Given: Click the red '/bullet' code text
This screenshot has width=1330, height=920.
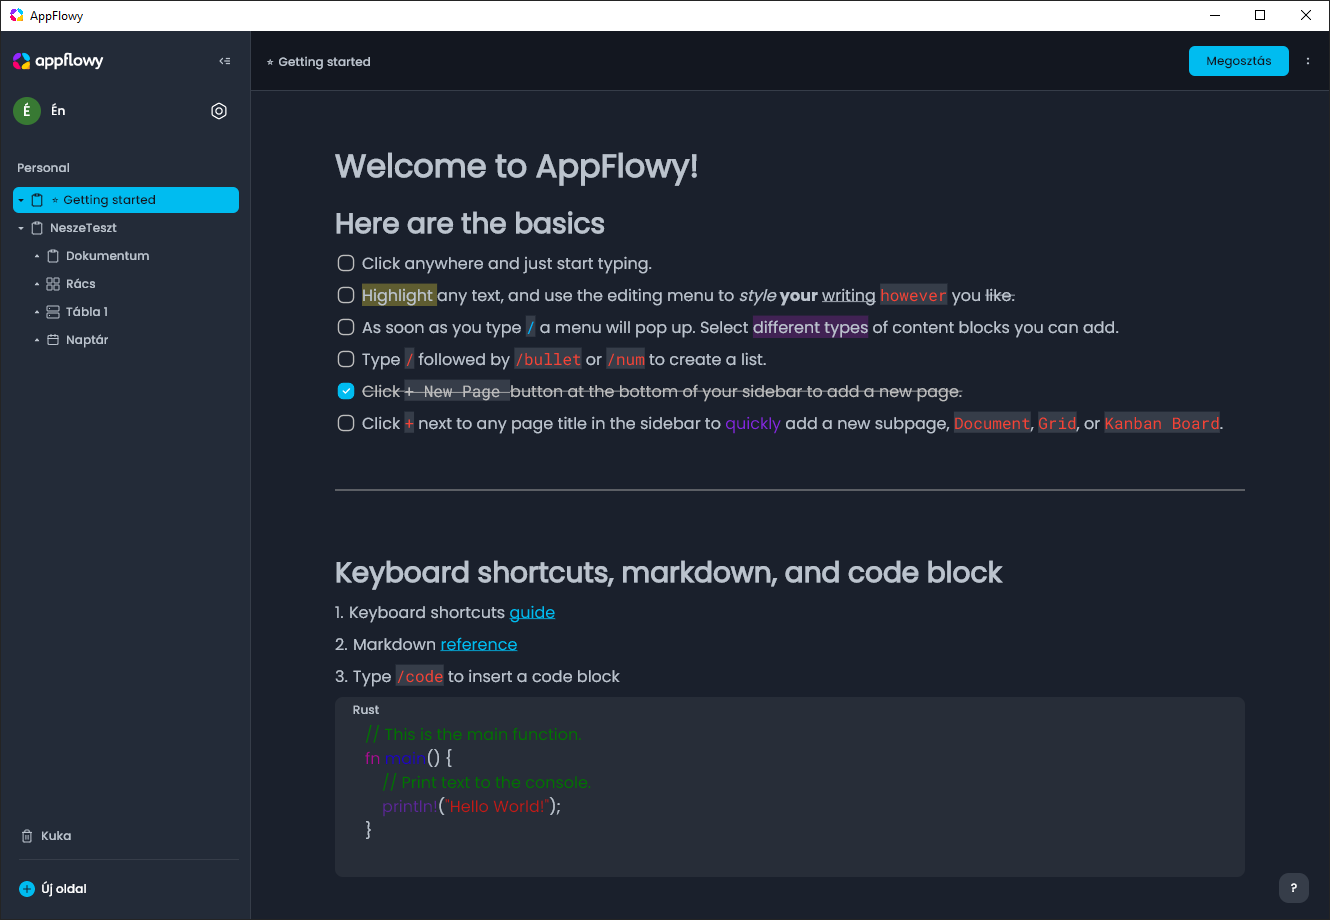Looking at the screenshot, I should pyautogui.click(x=548, y=359).
